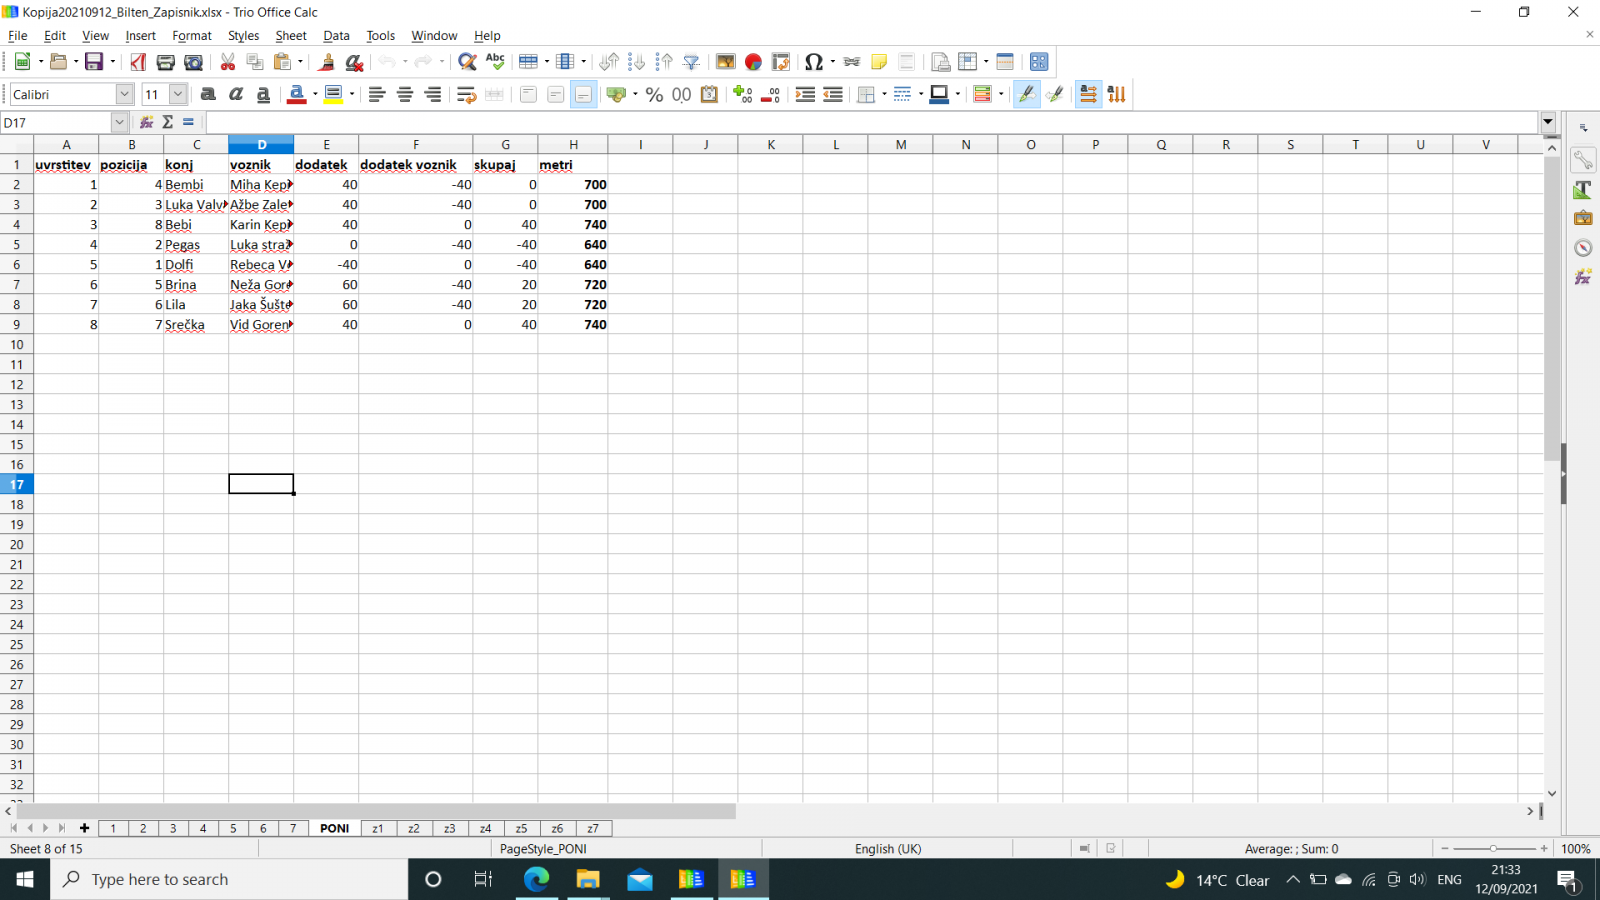Expand the font size dropdown
This screenshot has width=1600, height=900.
coord(178,94)
